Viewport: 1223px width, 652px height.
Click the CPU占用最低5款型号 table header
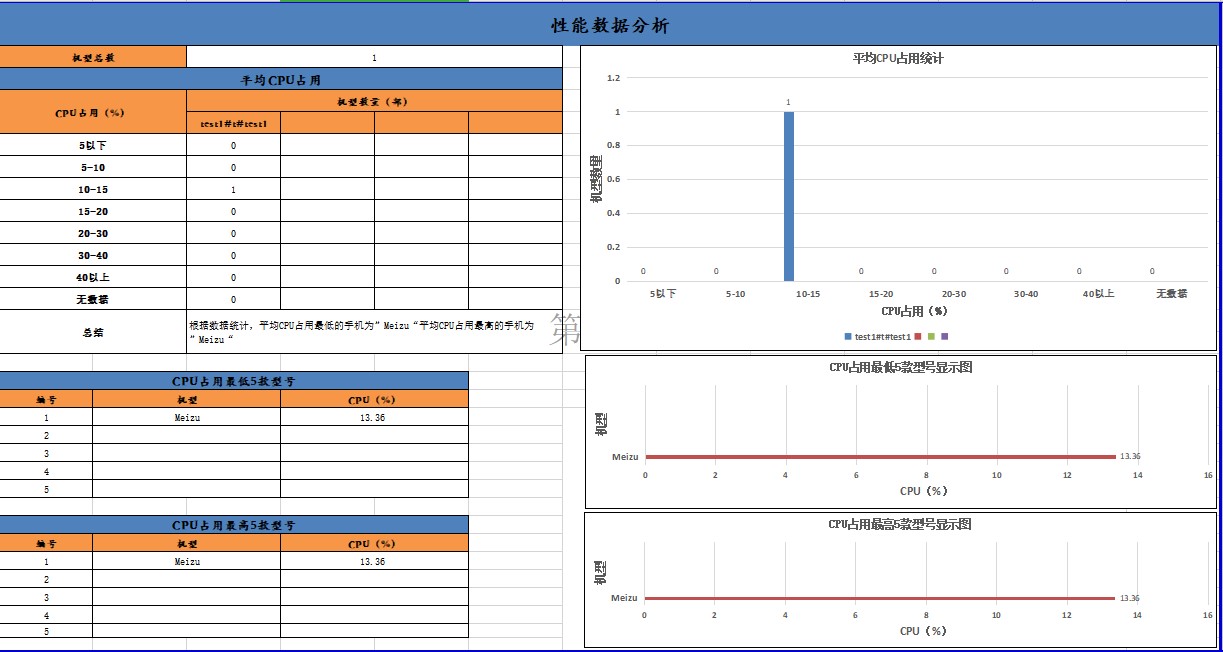coord(234,381)
